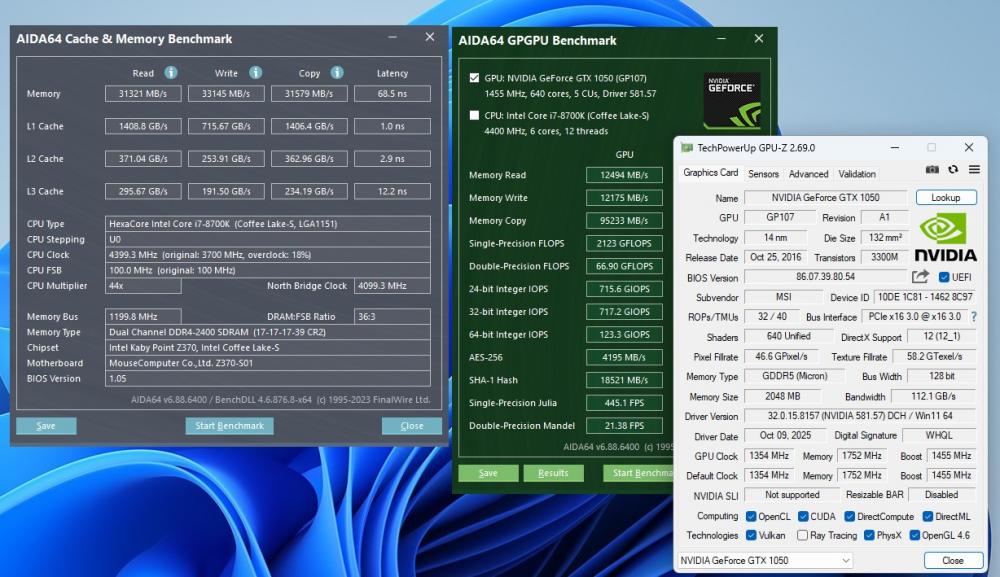
Task: Click Close in Cache & Memory Benchmark
Action: click(411, 426)
